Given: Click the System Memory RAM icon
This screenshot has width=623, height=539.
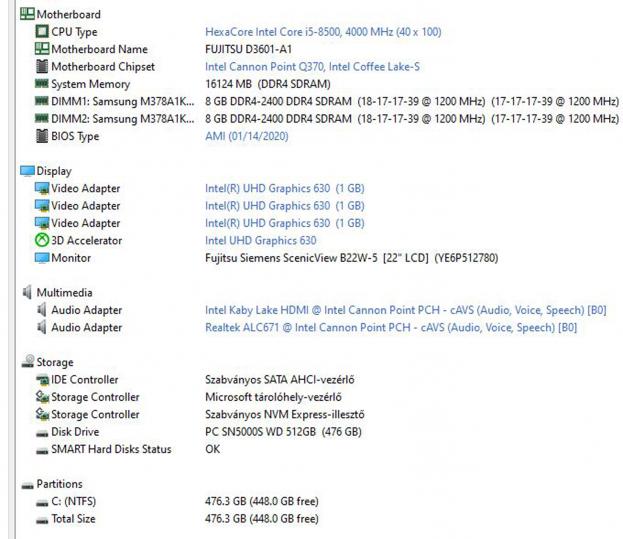Looking at the screenshot, I should [x=42, y=83].
